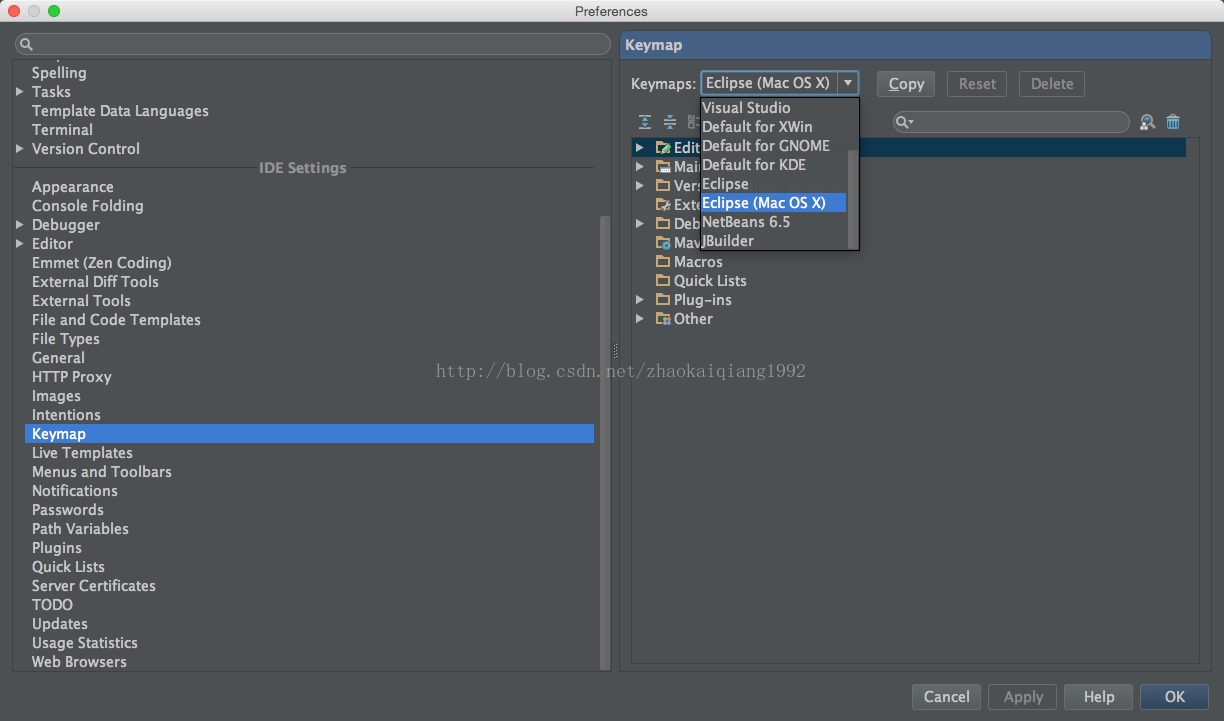Focus the settings search field at top left
1224x721 pixels.
(312, 44)
